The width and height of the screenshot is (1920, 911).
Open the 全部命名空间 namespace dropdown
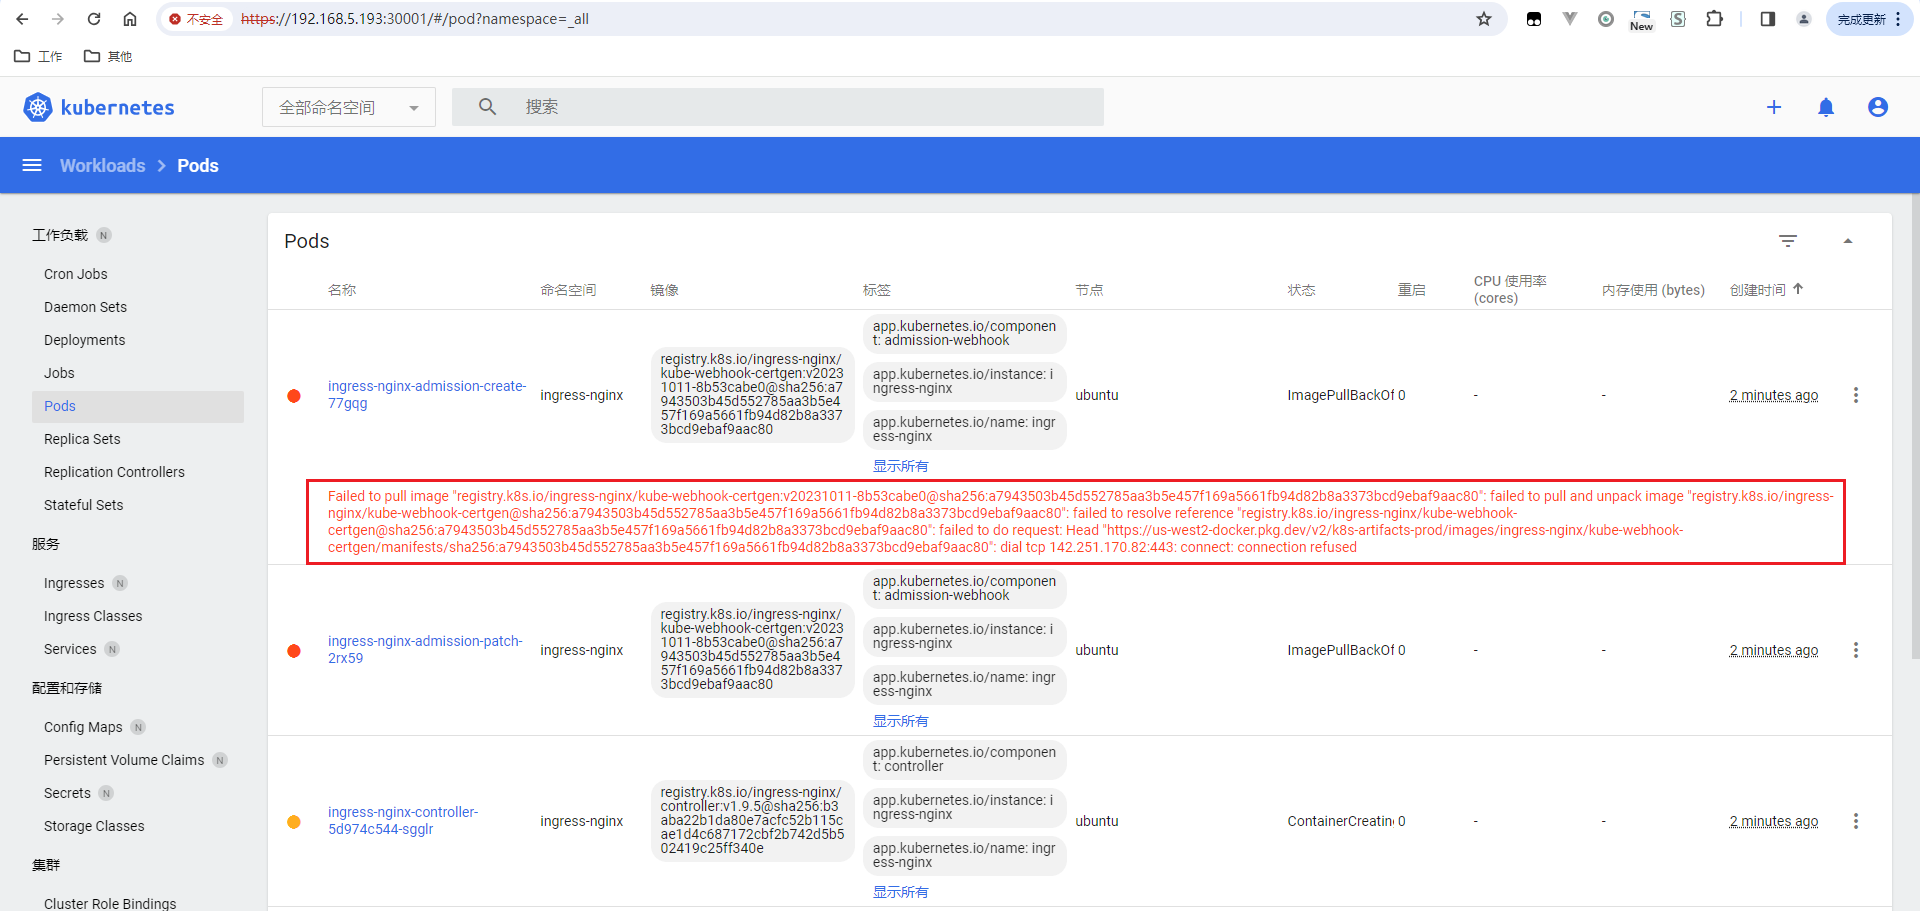[x=348, y=107]
